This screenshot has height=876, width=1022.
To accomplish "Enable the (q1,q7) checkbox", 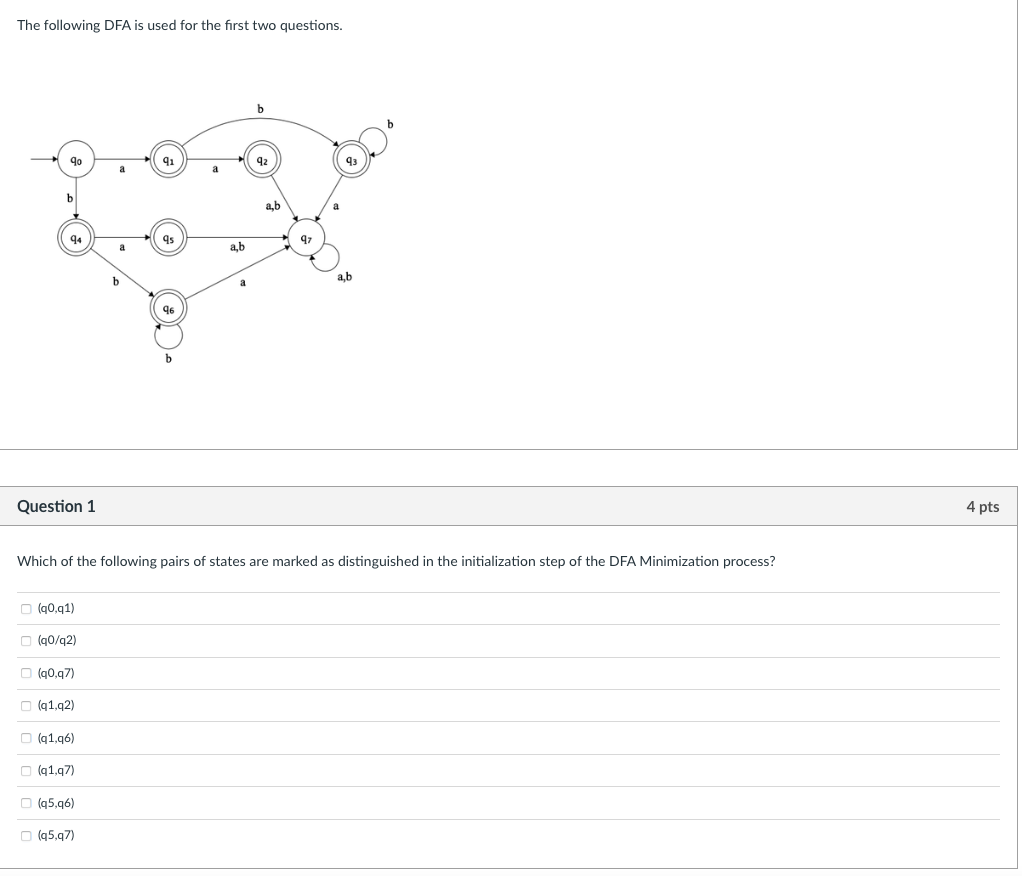I will (26, 771).
